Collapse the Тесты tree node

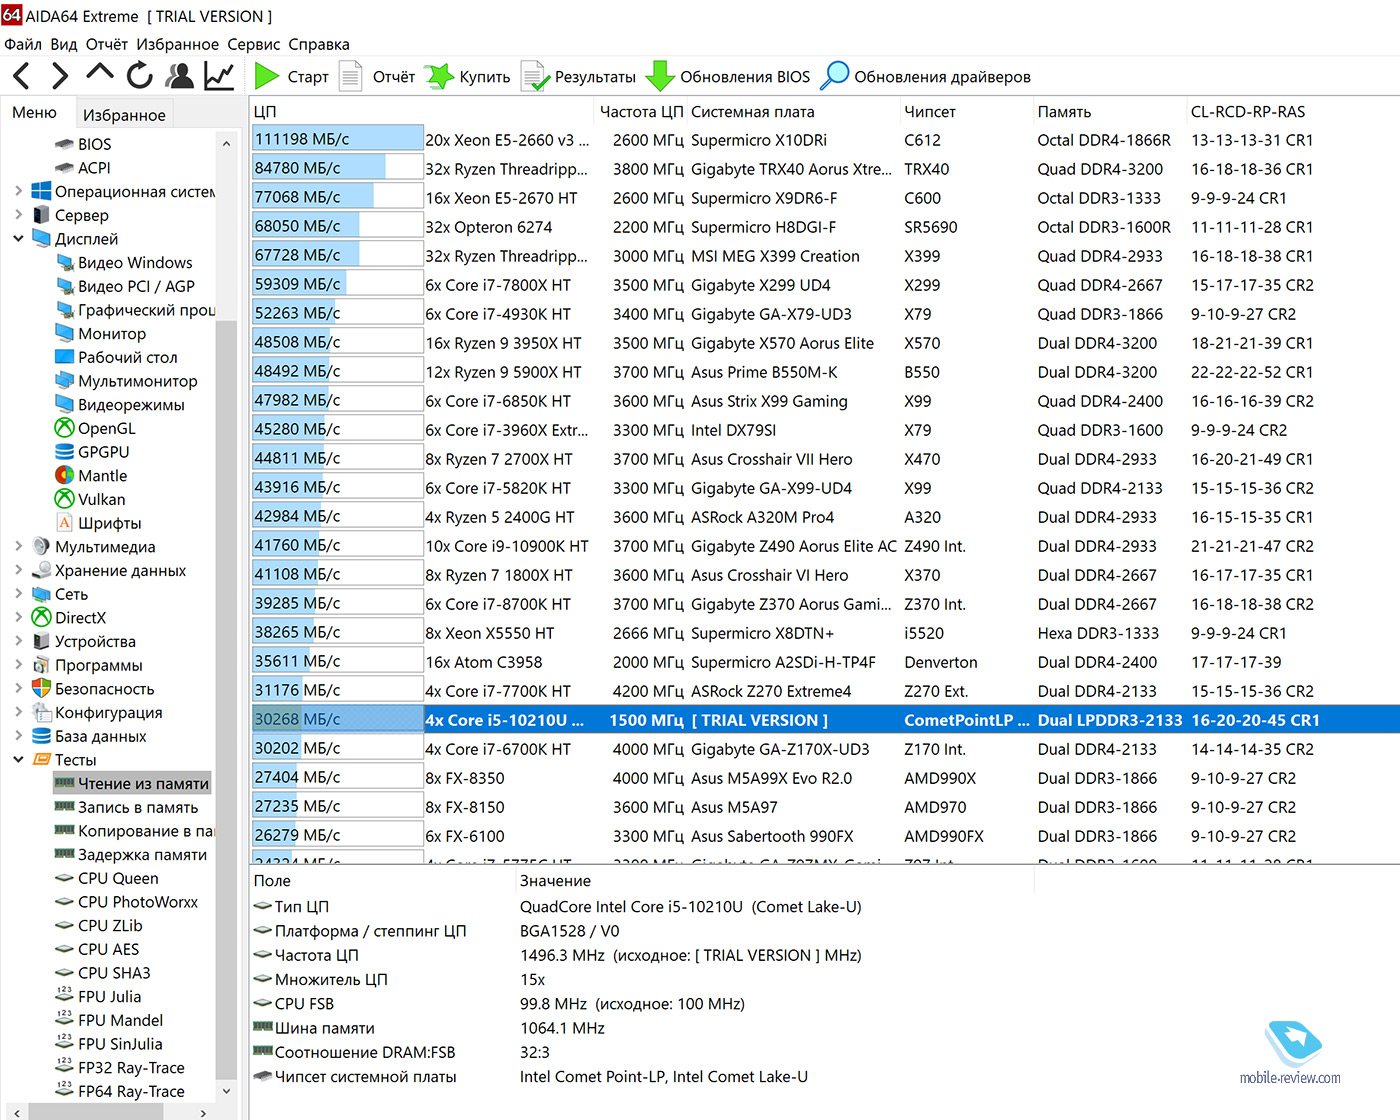[x=18, y=760]
